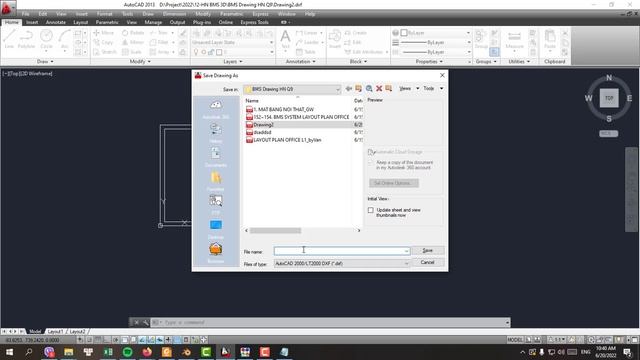The image size is (640, 360).
Task: Click the red X delete icon in dialog
Action: point(379,89)
